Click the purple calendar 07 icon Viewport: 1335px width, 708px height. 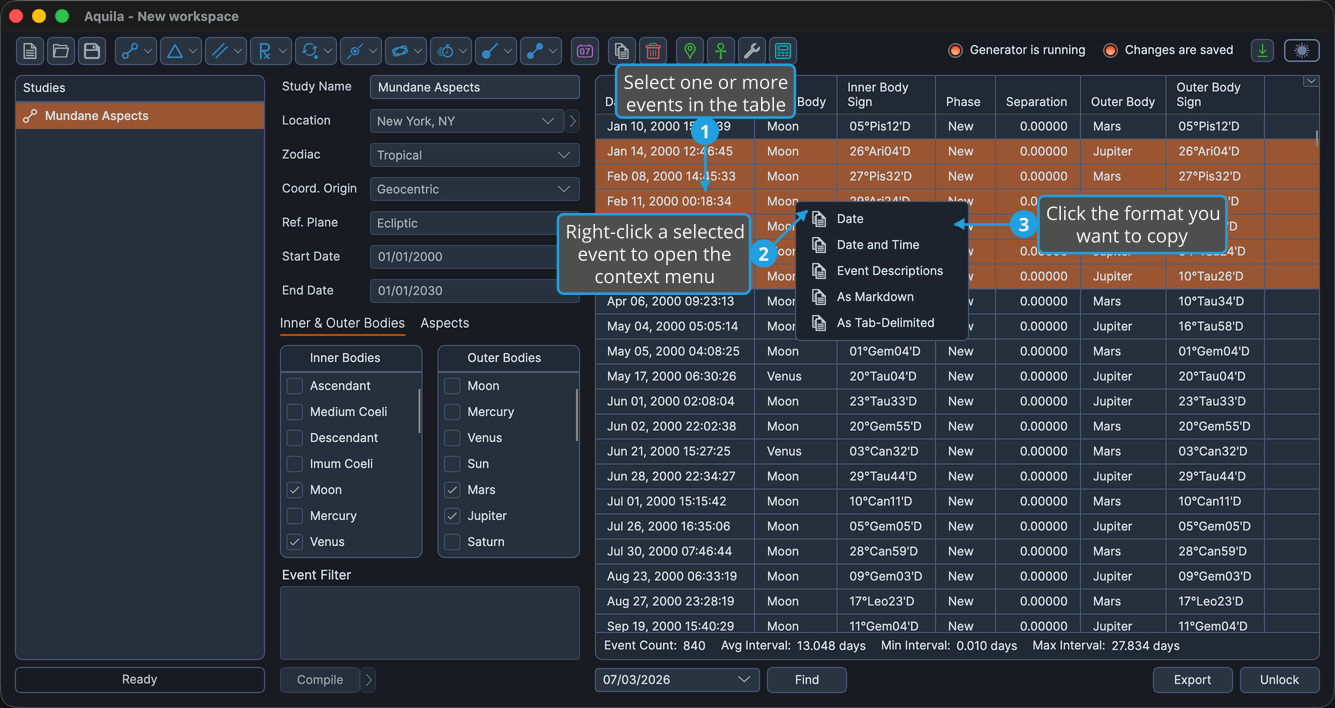pos(585,51)
